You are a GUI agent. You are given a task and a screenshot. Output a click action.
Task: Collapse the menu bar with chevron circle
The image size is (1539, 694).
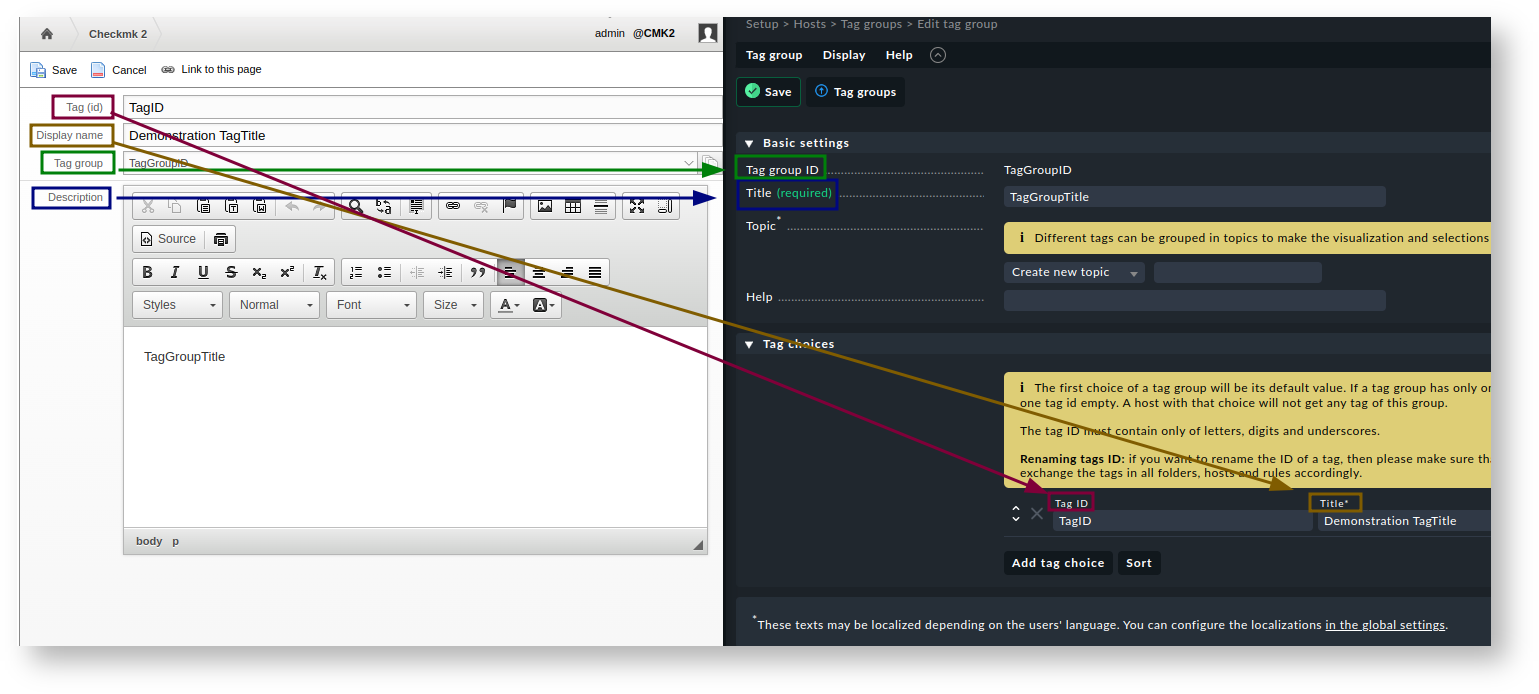click(937, 55)
